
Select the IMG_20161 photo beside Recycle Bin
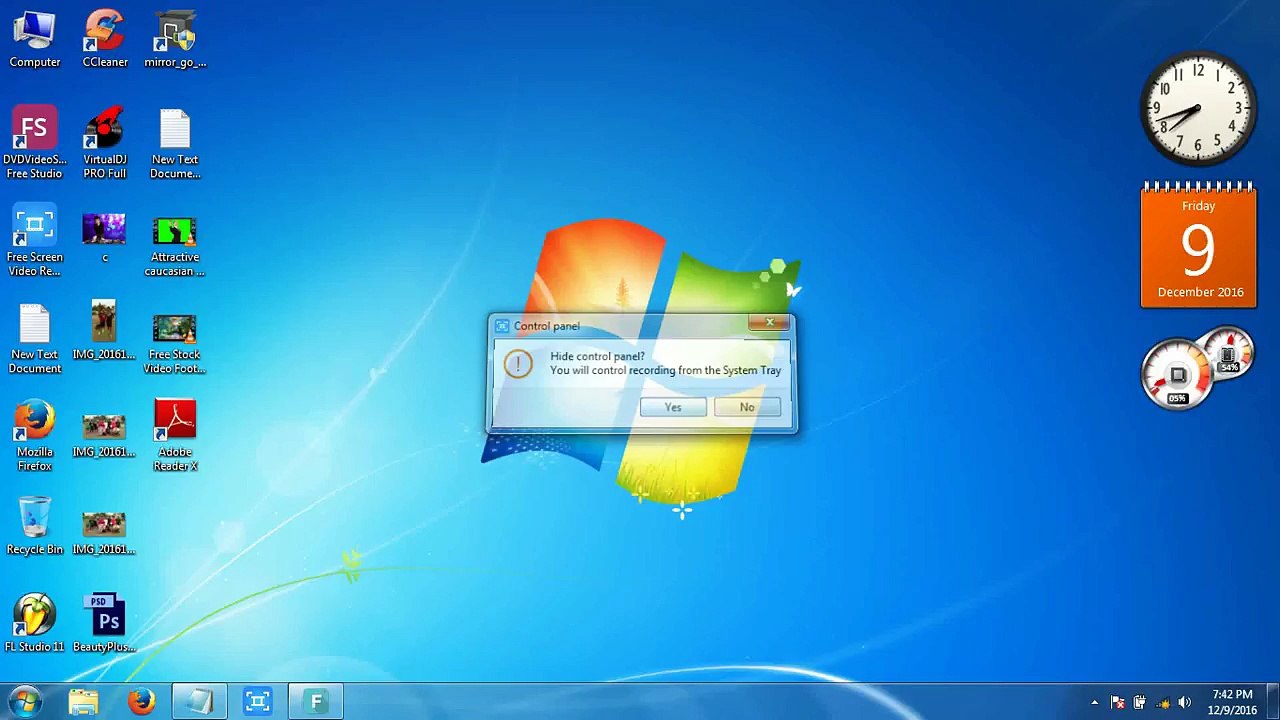coord(104,532)
